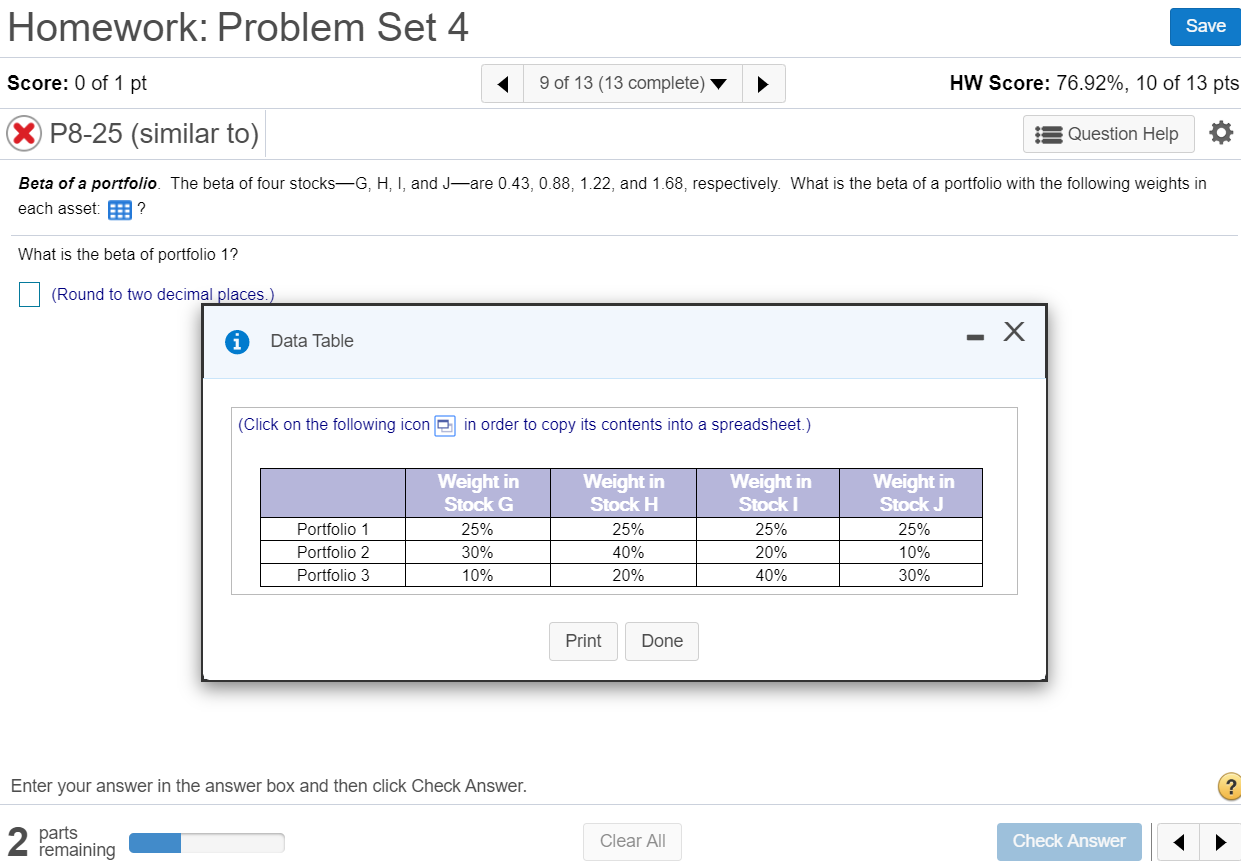Click the info icon in Data Table dialog
The image size is (1241, 868).
[237, 341]
